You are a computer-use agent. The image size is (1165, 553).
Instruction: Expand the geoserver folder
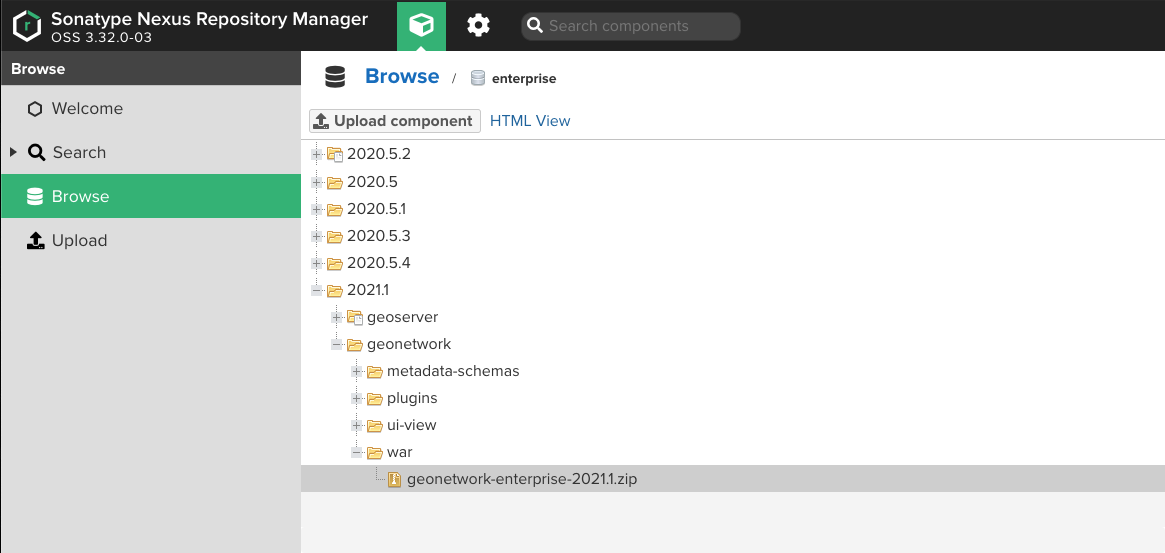(x=337, y=317)
